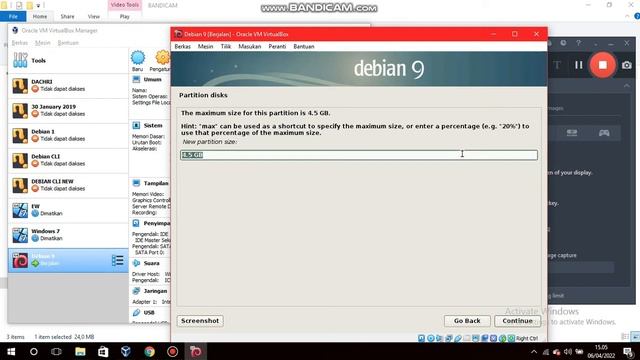Click hard disk activity icon in VM status bar
Image resolution: width=640 pixels, height=360 pixels.
pyautogui.click(x=421, y=338)
